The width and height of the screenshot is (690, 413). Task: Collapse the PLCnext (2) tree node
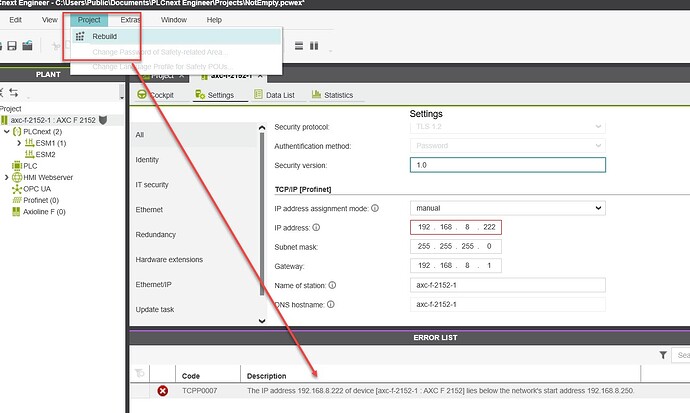(7, 132)
